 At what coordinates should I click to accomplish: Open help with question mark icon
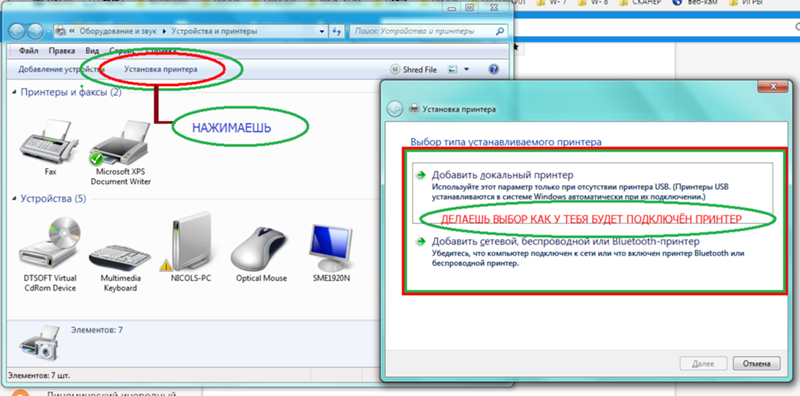click(493, 69)
